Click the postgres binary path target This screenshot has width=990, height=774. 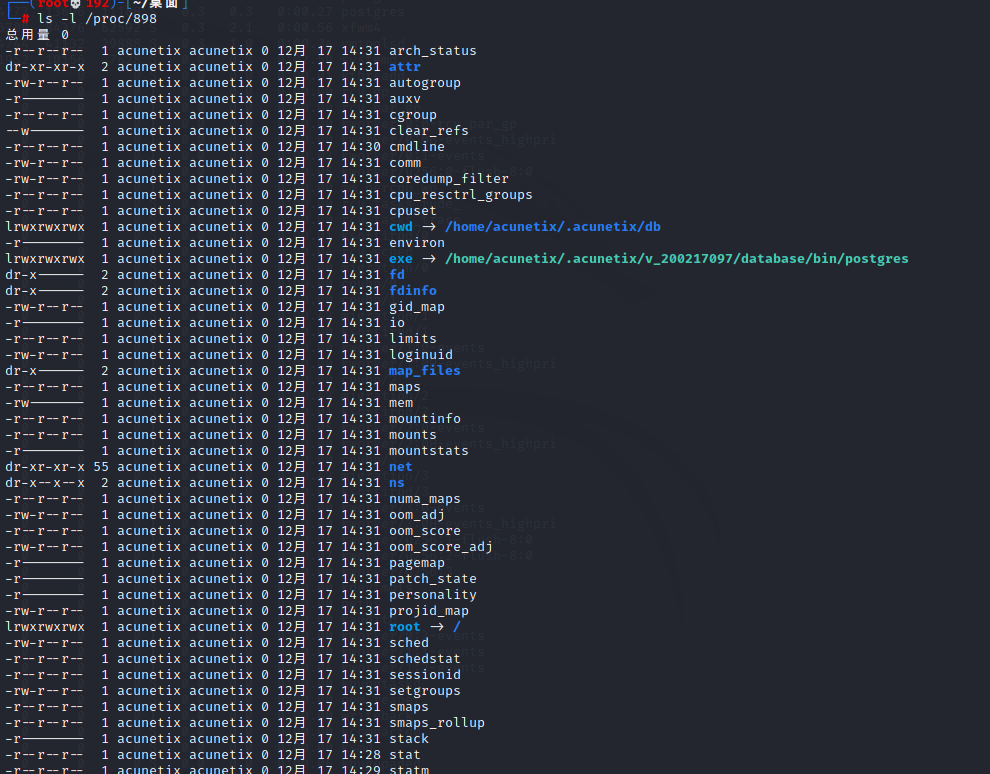tap(676, 258)
